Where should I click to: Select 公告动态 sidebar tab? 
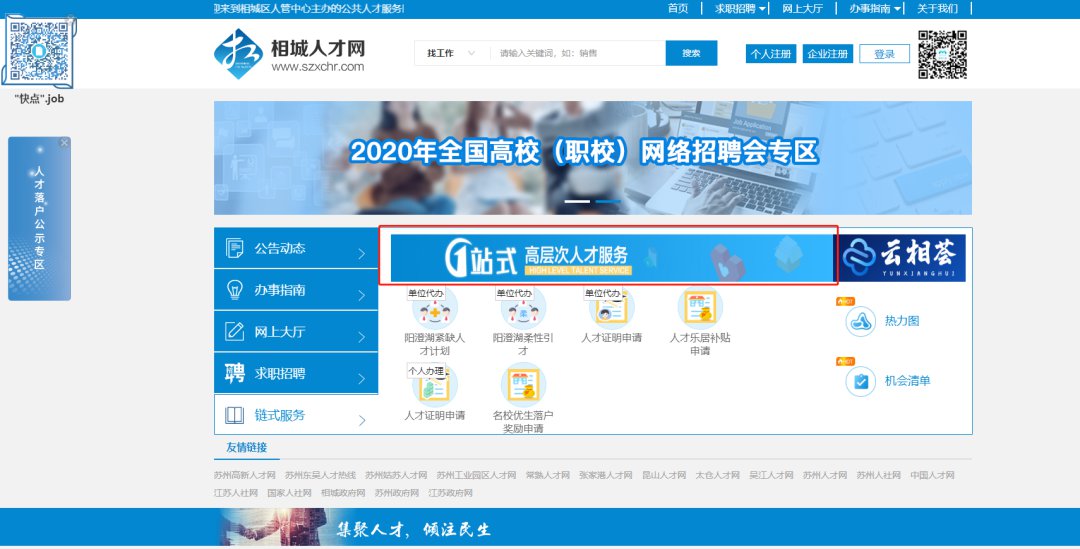point(296,248)
